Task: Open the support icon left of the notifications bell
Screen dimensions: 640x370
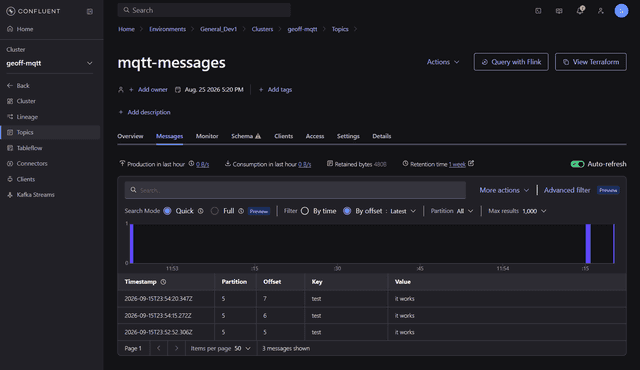Action: 559,11
